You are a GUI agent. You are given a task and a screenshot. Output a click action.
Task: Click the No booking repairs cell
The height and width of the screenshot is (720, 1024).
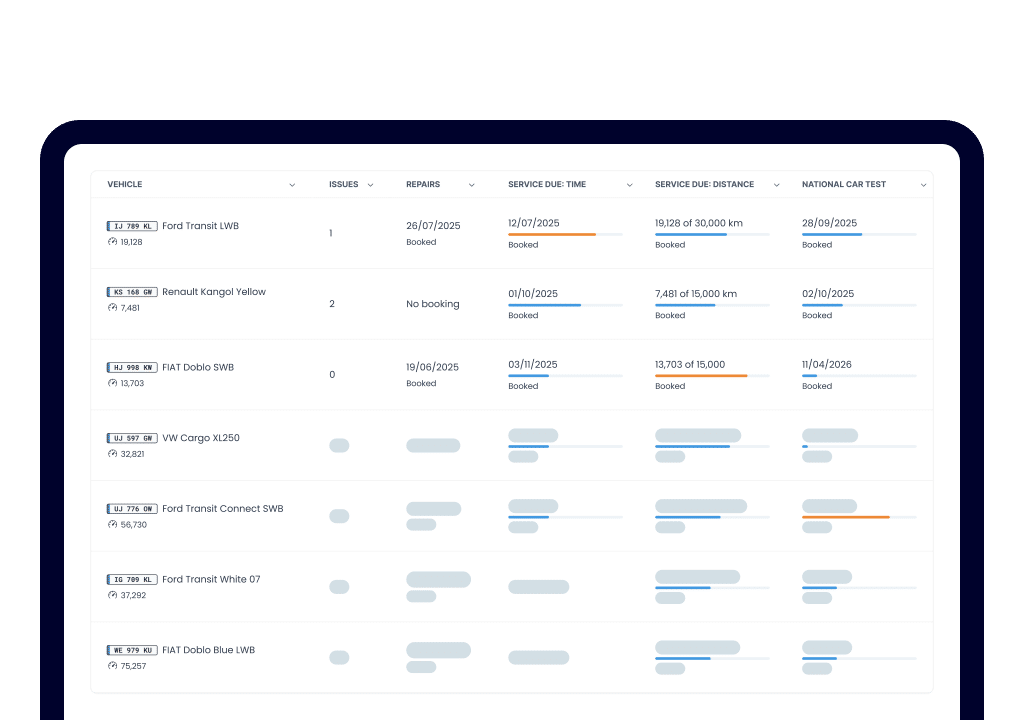pyautogui.click(x=432, y=304)
